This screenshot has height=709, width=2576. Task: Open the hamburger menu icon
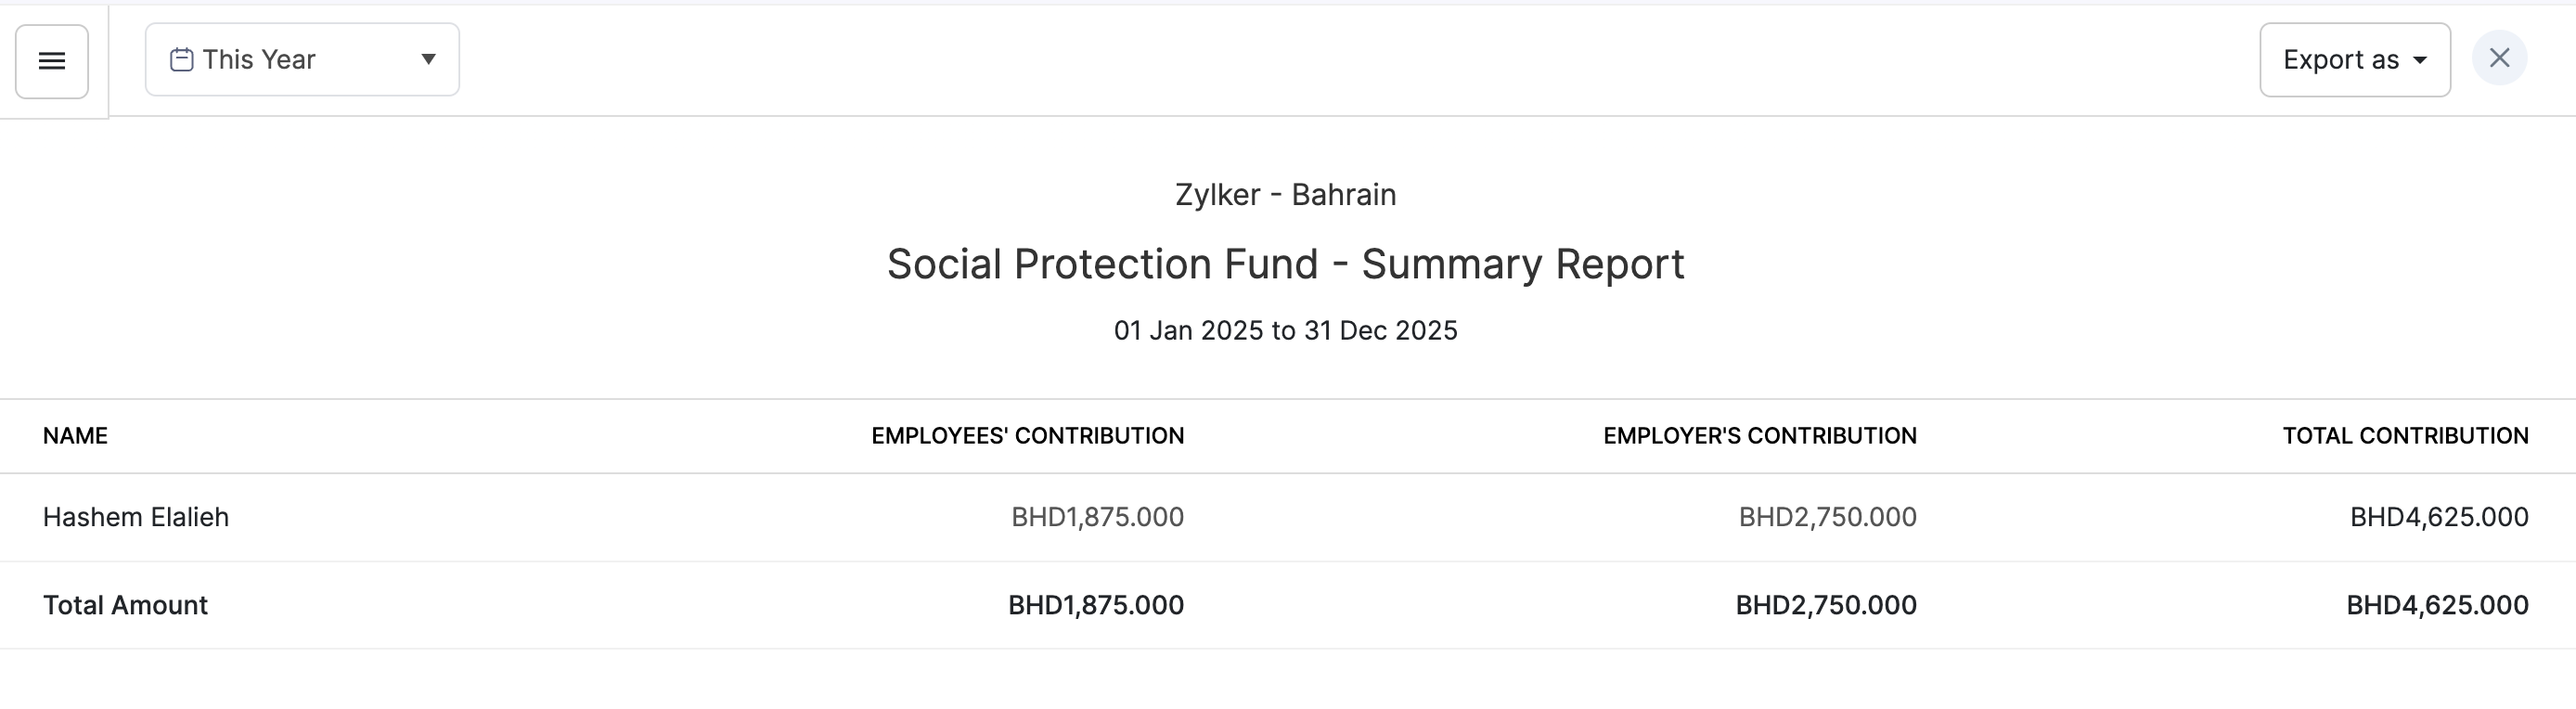click(52, 61)
